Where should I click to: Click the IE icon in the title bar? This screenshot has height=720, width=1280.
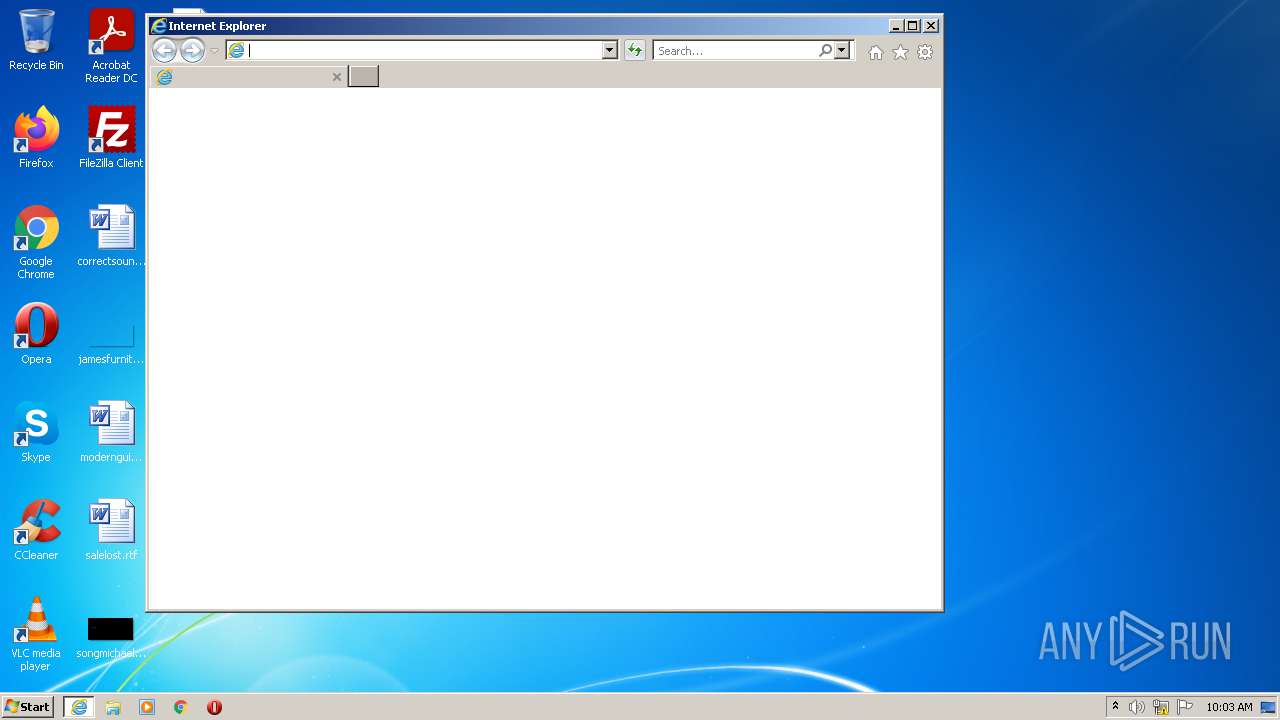[159, 26]
